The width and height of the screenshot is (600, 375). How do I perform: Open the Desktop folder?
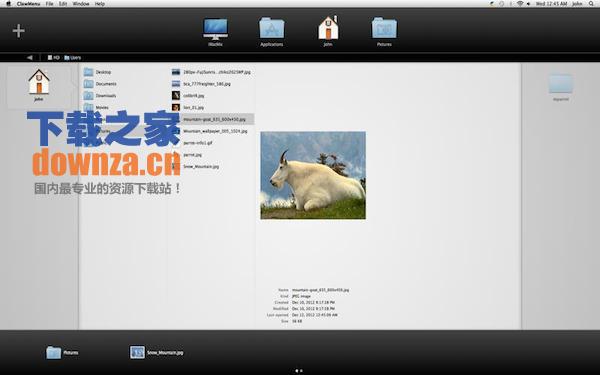pos(98,72)
